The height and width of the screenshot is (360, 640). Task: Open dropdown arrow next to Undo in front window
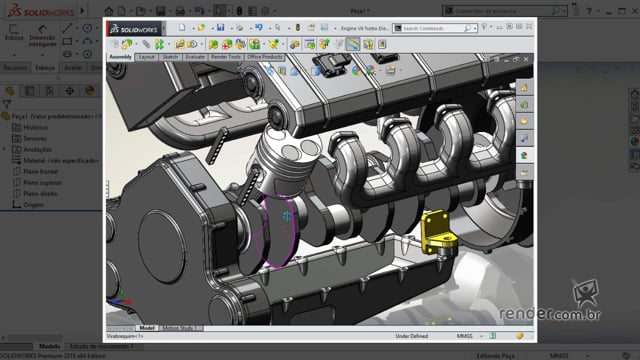[x=269, y=28]
